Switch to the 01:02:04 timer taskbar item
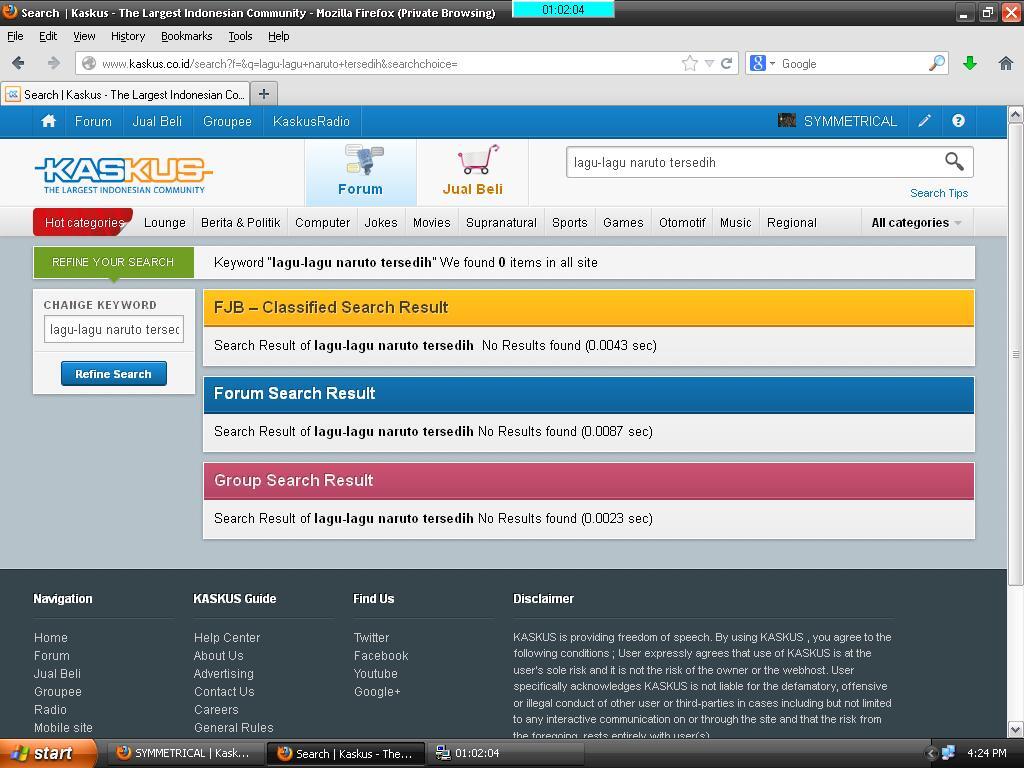This screenshot has height=768, width=1024. [507, 754]
